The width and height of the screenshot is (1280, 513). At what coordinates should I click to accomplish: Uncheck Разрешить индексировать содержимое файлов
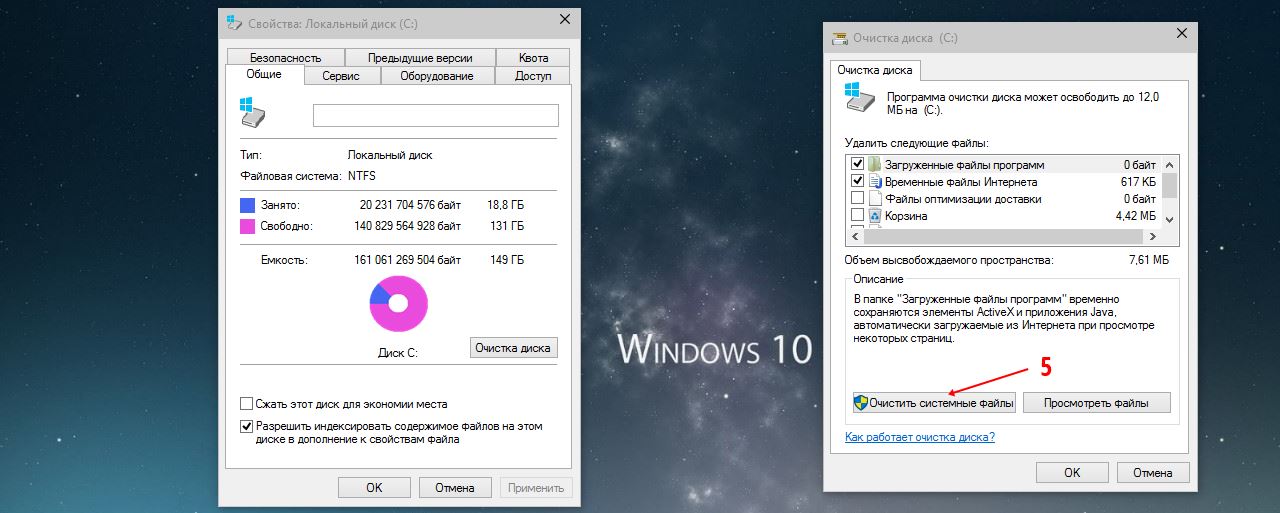click(246, 426)
